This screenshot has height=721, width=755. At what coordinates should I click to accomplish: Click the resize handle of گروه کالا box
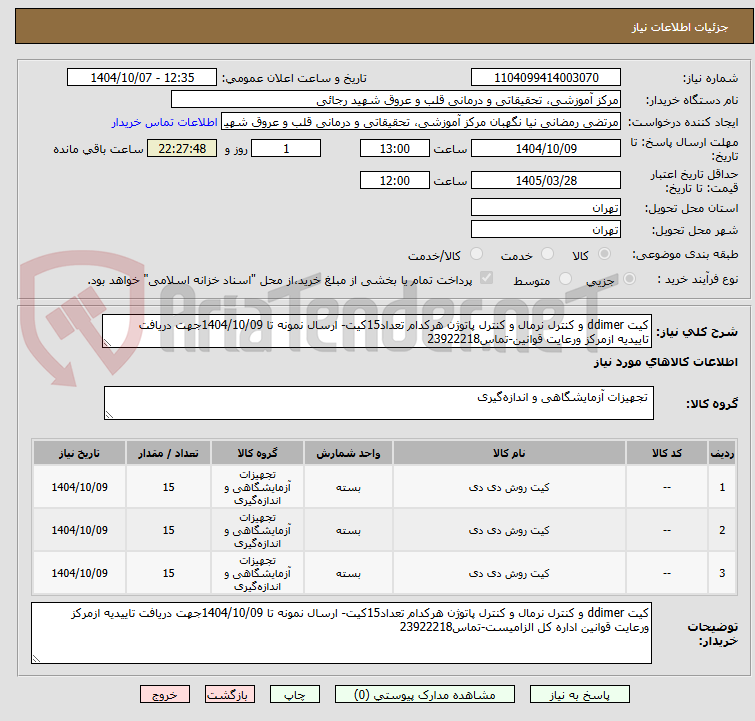pos(109,415)
